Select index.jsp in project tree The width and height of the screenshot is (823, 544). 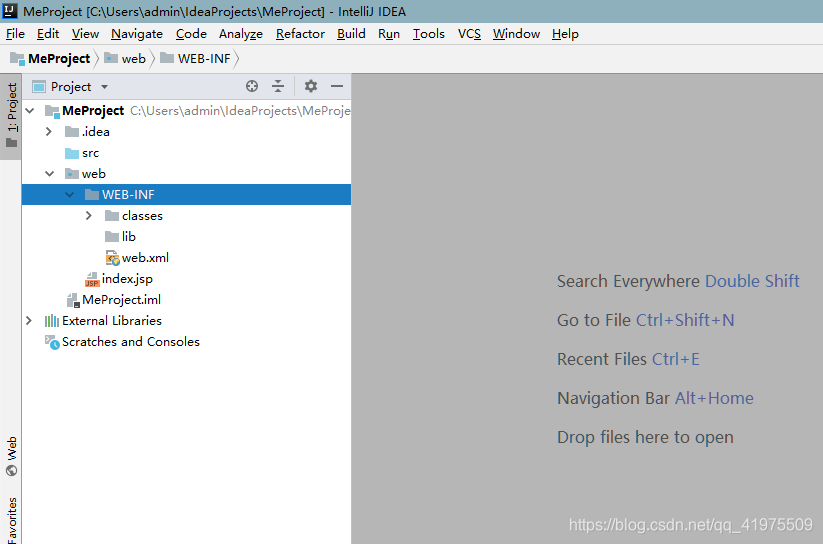(x=186, y=279)
